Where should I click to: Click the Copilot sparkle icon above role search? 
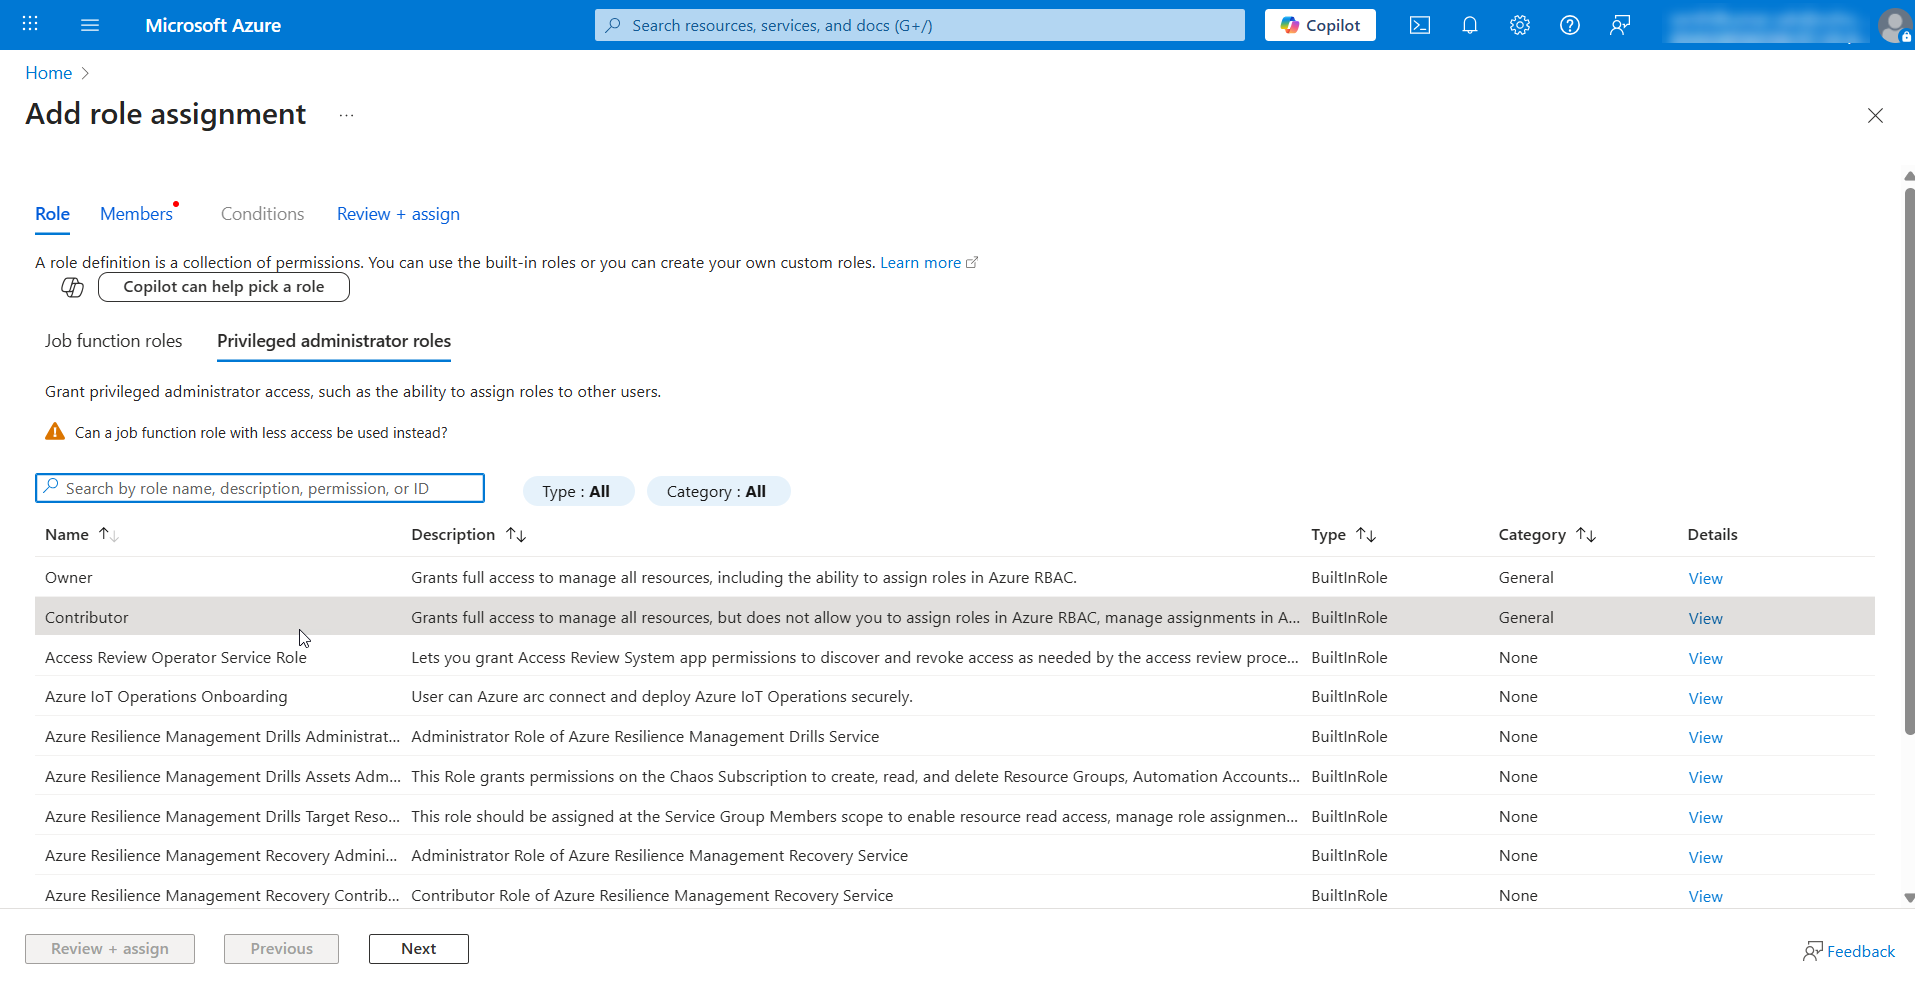coord(71,287)
